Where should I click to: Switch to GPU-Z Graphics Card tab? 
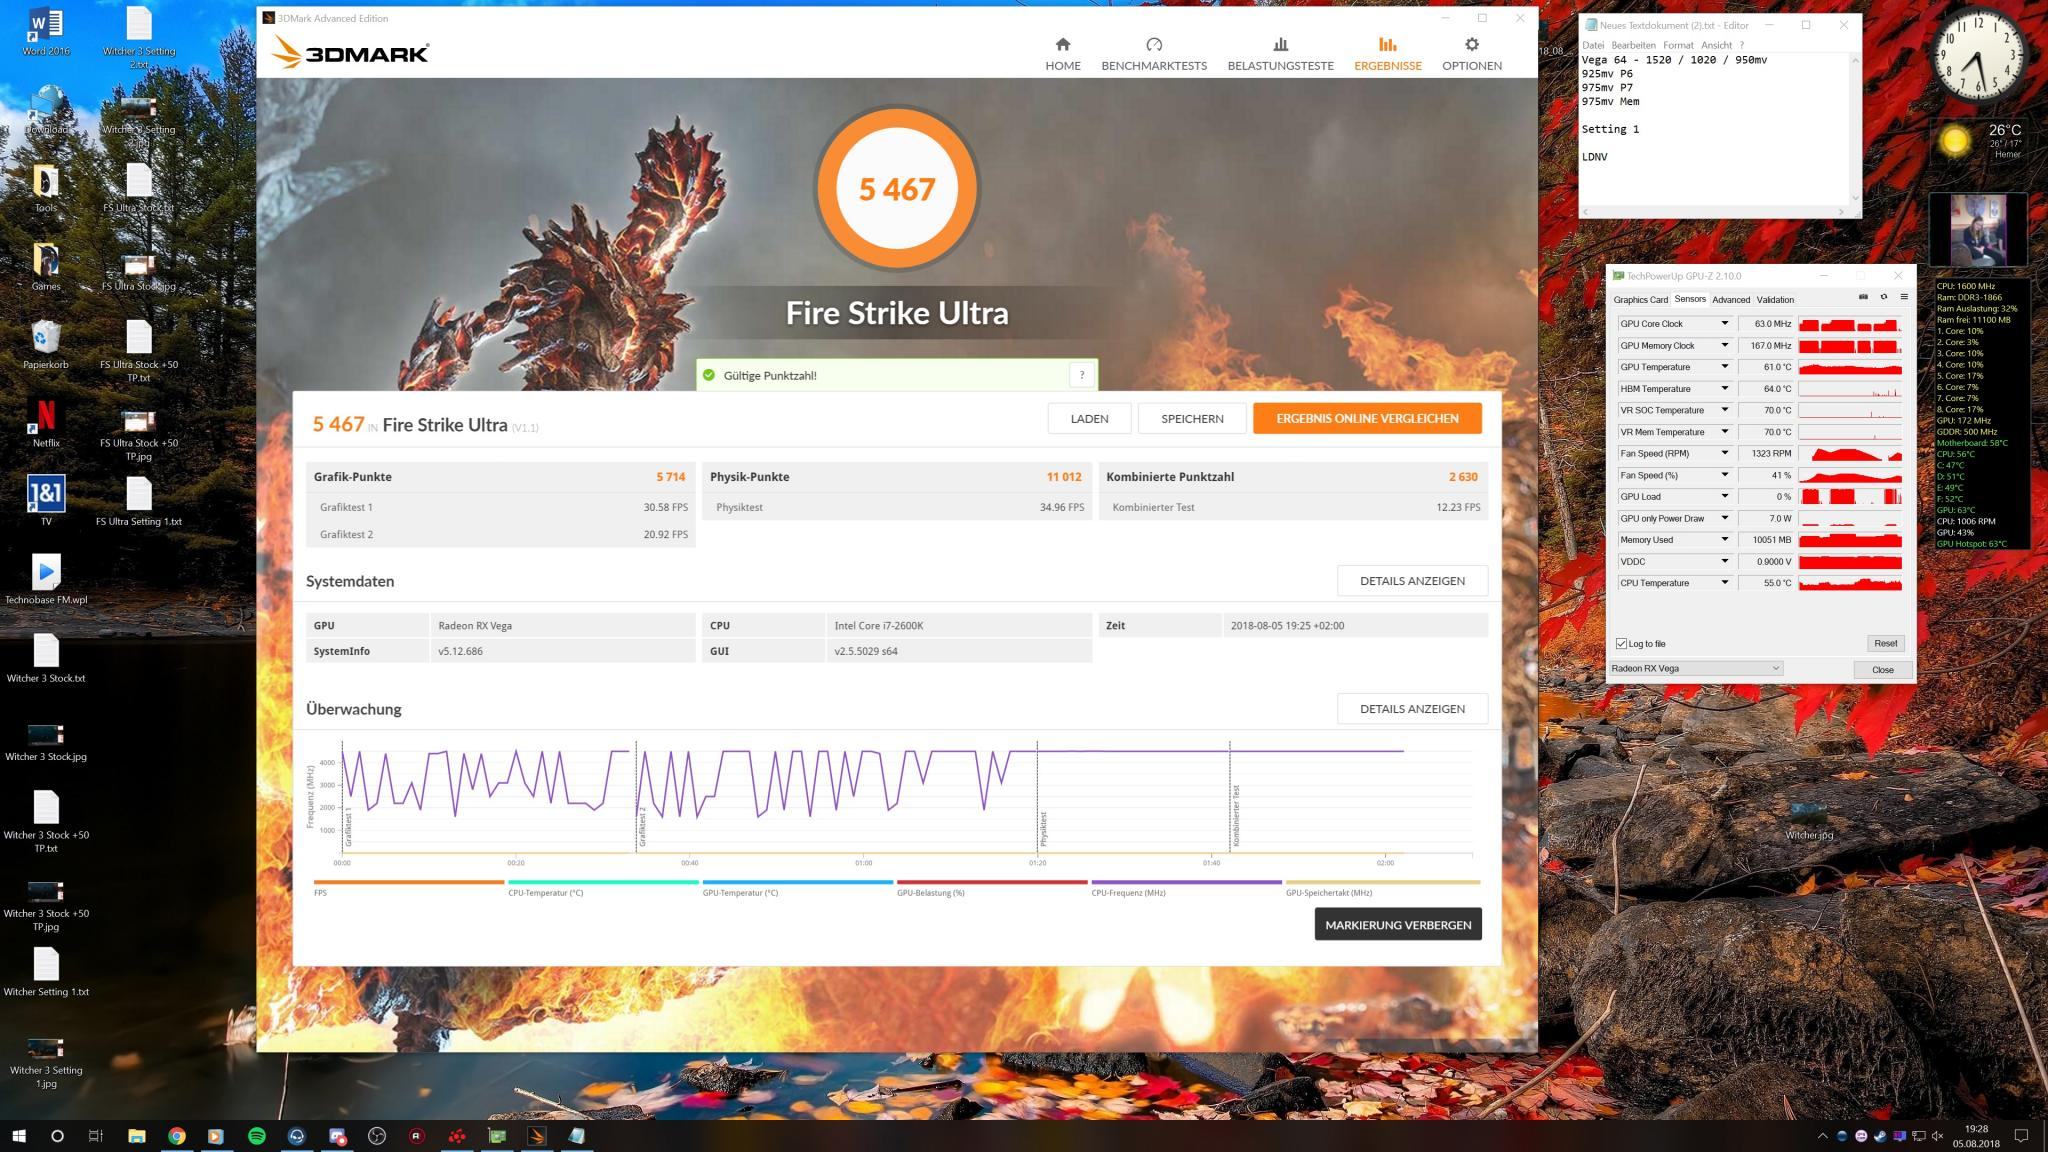[1640, 300]
